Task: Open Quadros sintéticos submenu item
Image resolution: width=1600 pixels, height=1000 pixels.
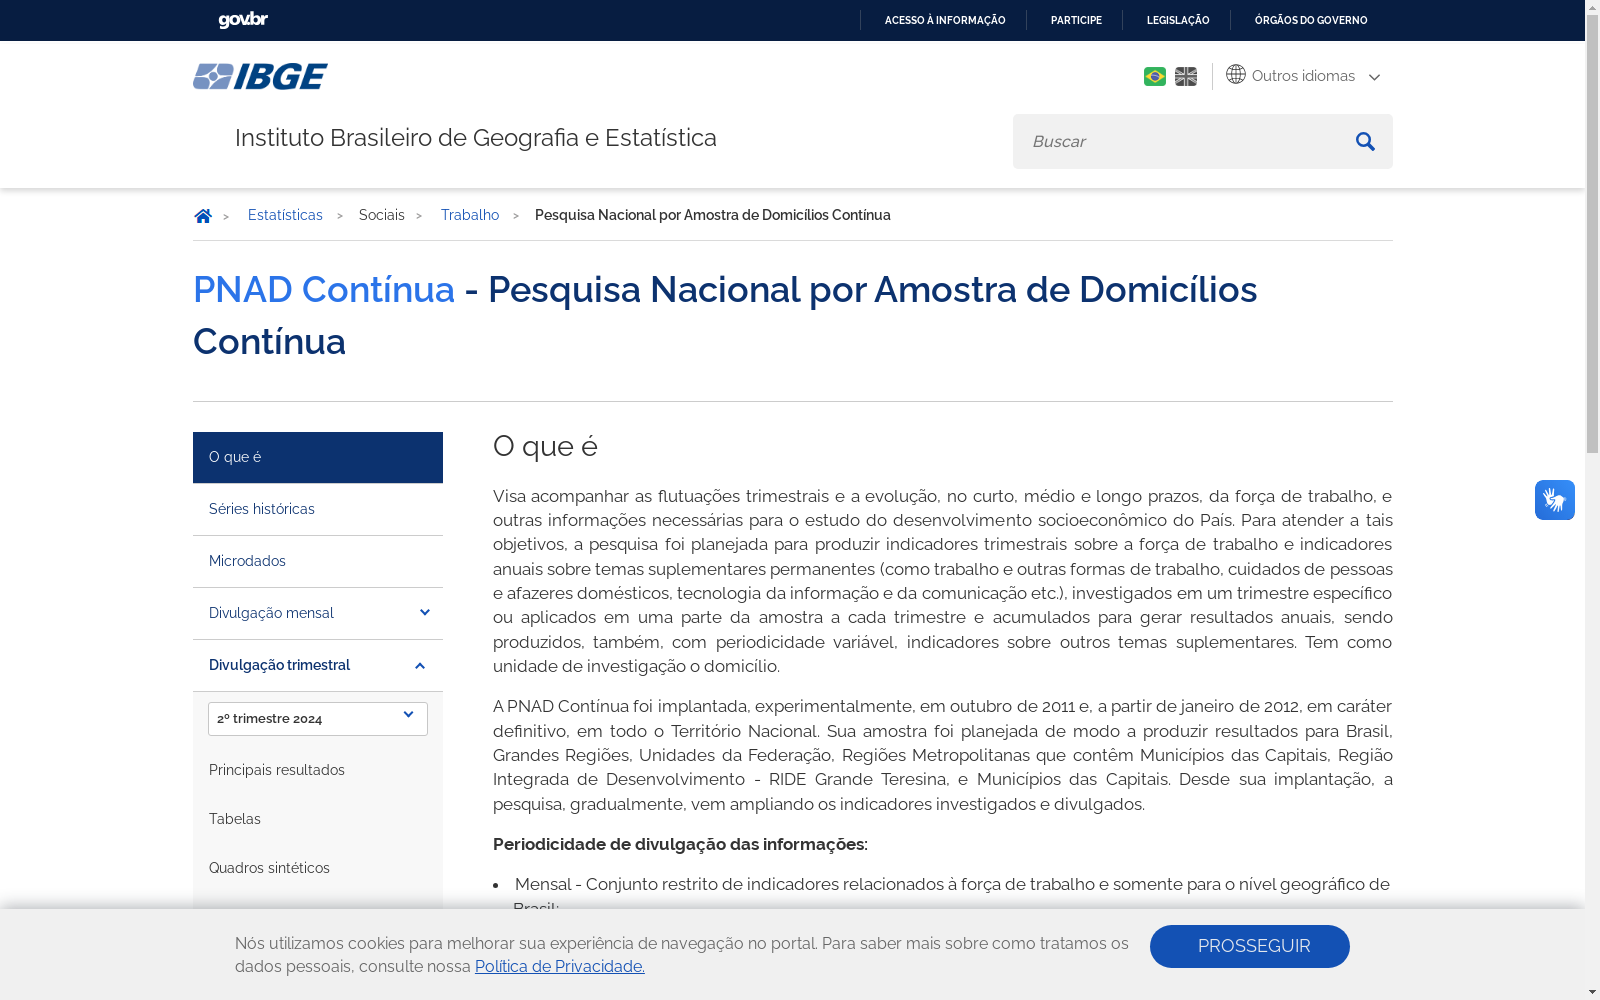Action: [269, 868]
